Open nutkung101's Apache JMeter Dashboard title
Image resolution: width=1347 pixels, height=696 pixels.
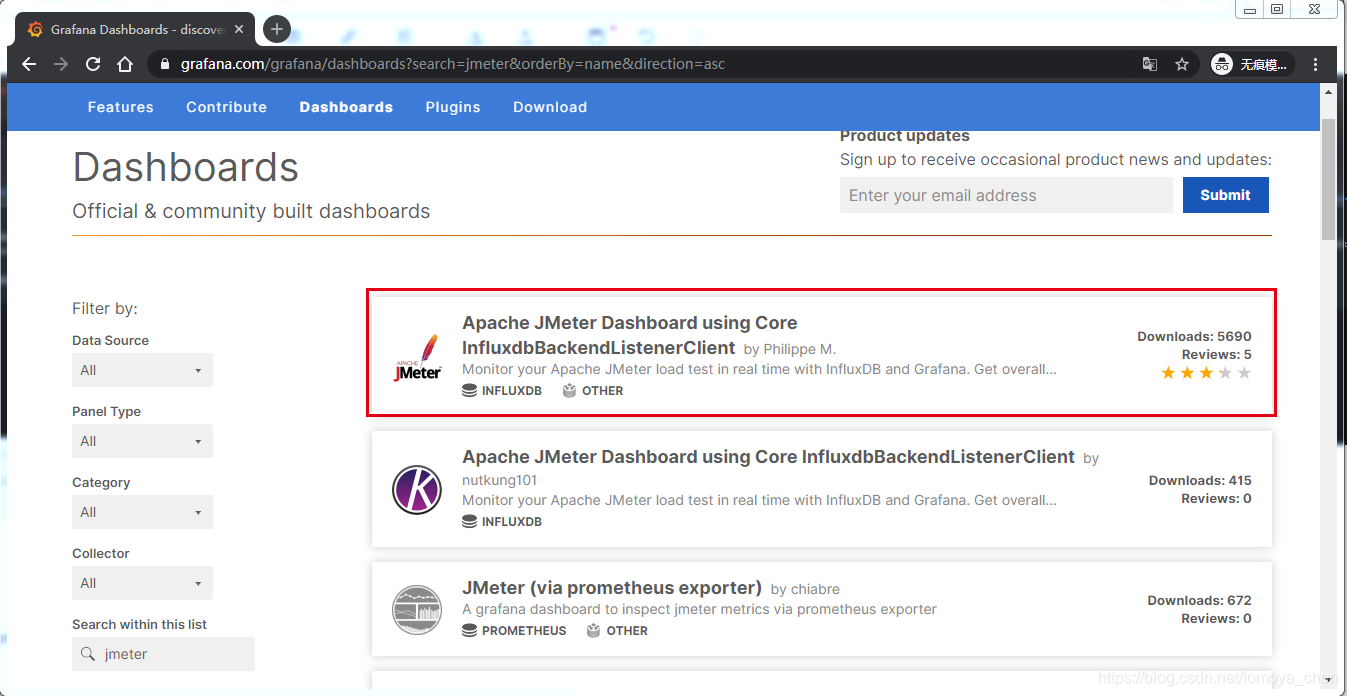click(x=768, y=457)
